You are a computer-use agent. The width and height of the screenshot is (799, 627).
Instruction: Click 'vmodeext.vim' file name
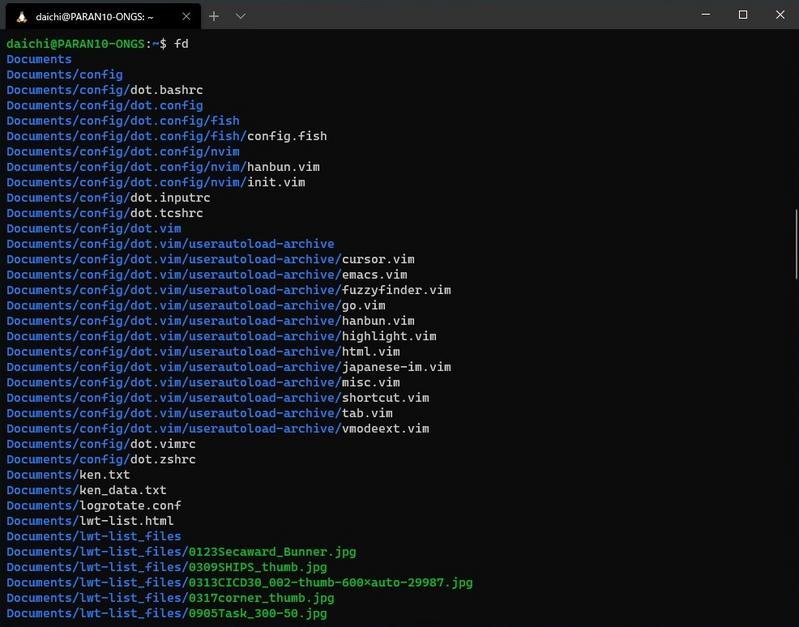coord(385,429)
